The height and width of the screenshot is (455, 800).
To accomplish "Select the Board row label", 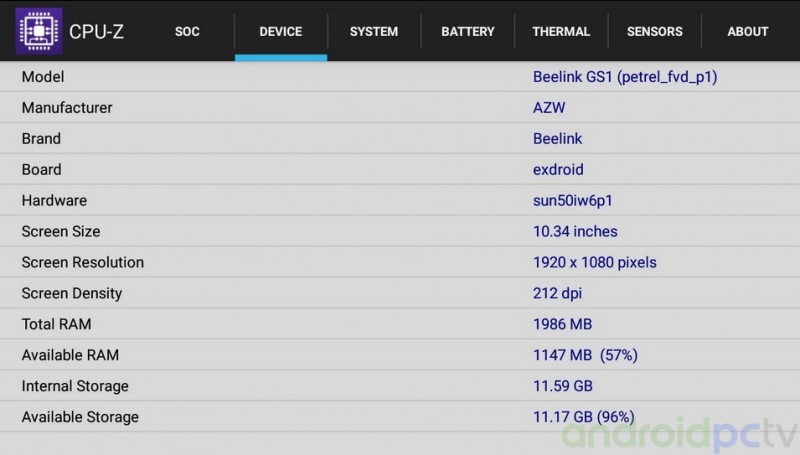I will [x=41, y=169].
